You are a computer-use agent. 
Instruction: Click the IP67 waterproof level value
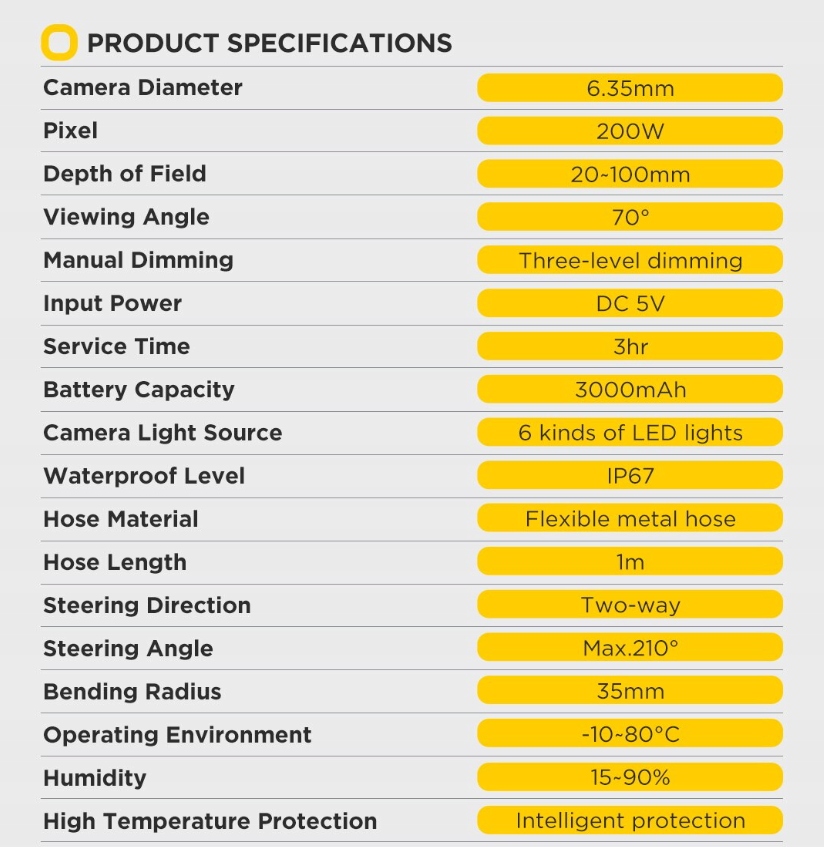point(630,475)
